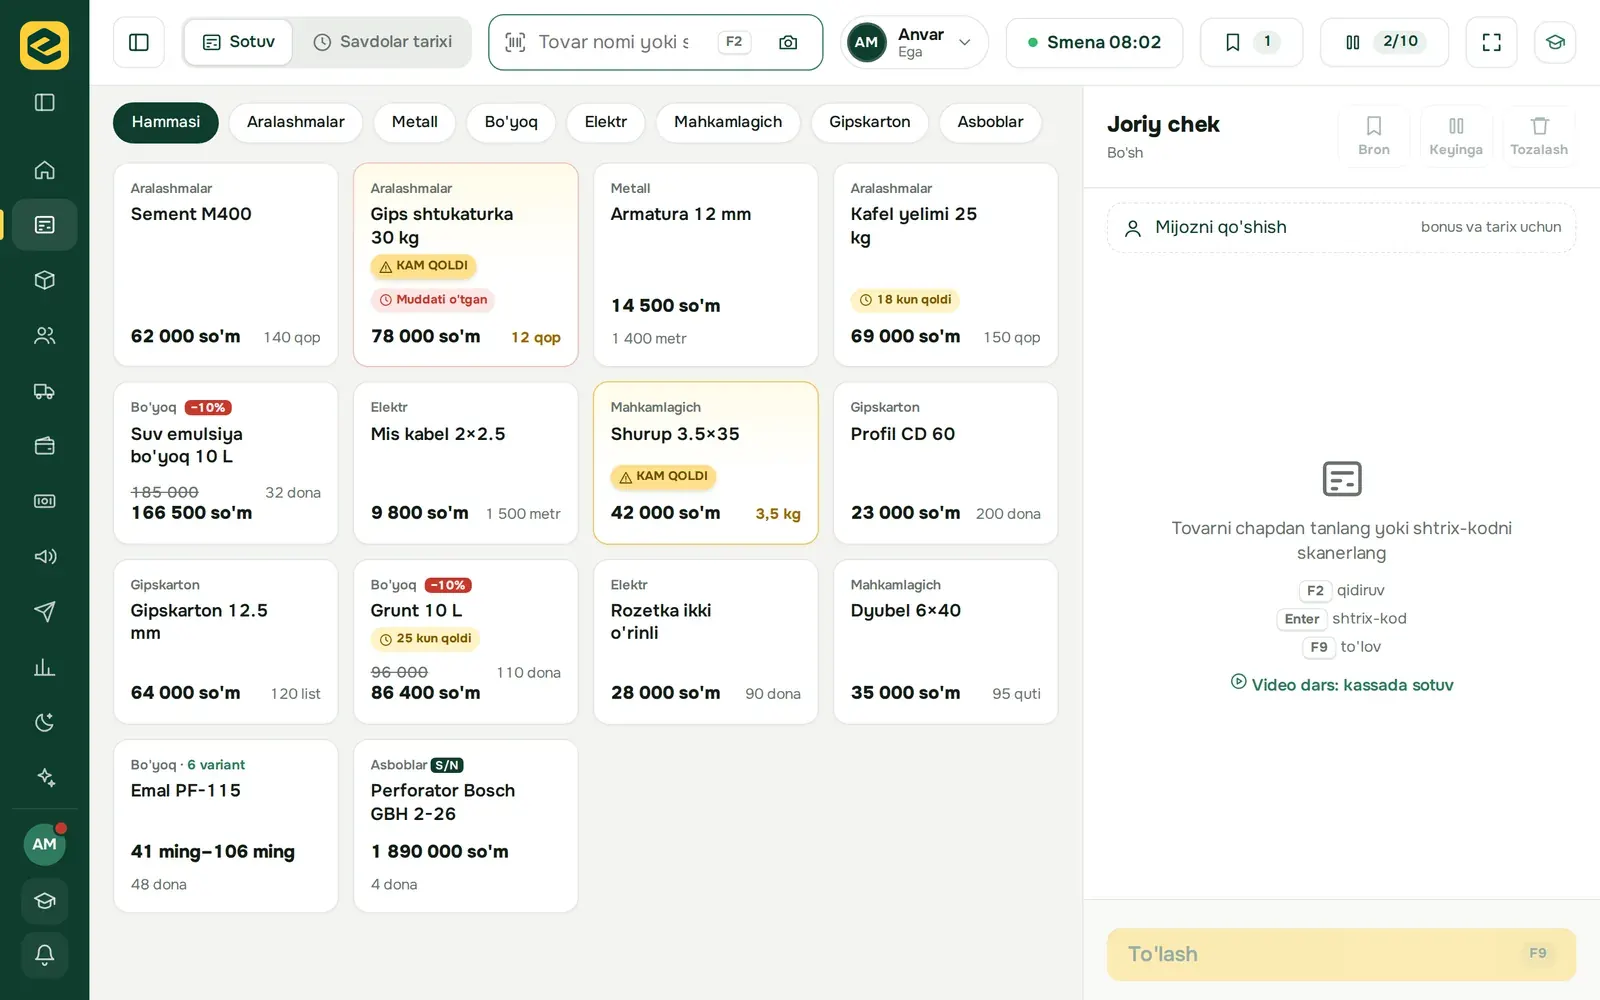Open the sales register icon in sidebar

[44, 225]
